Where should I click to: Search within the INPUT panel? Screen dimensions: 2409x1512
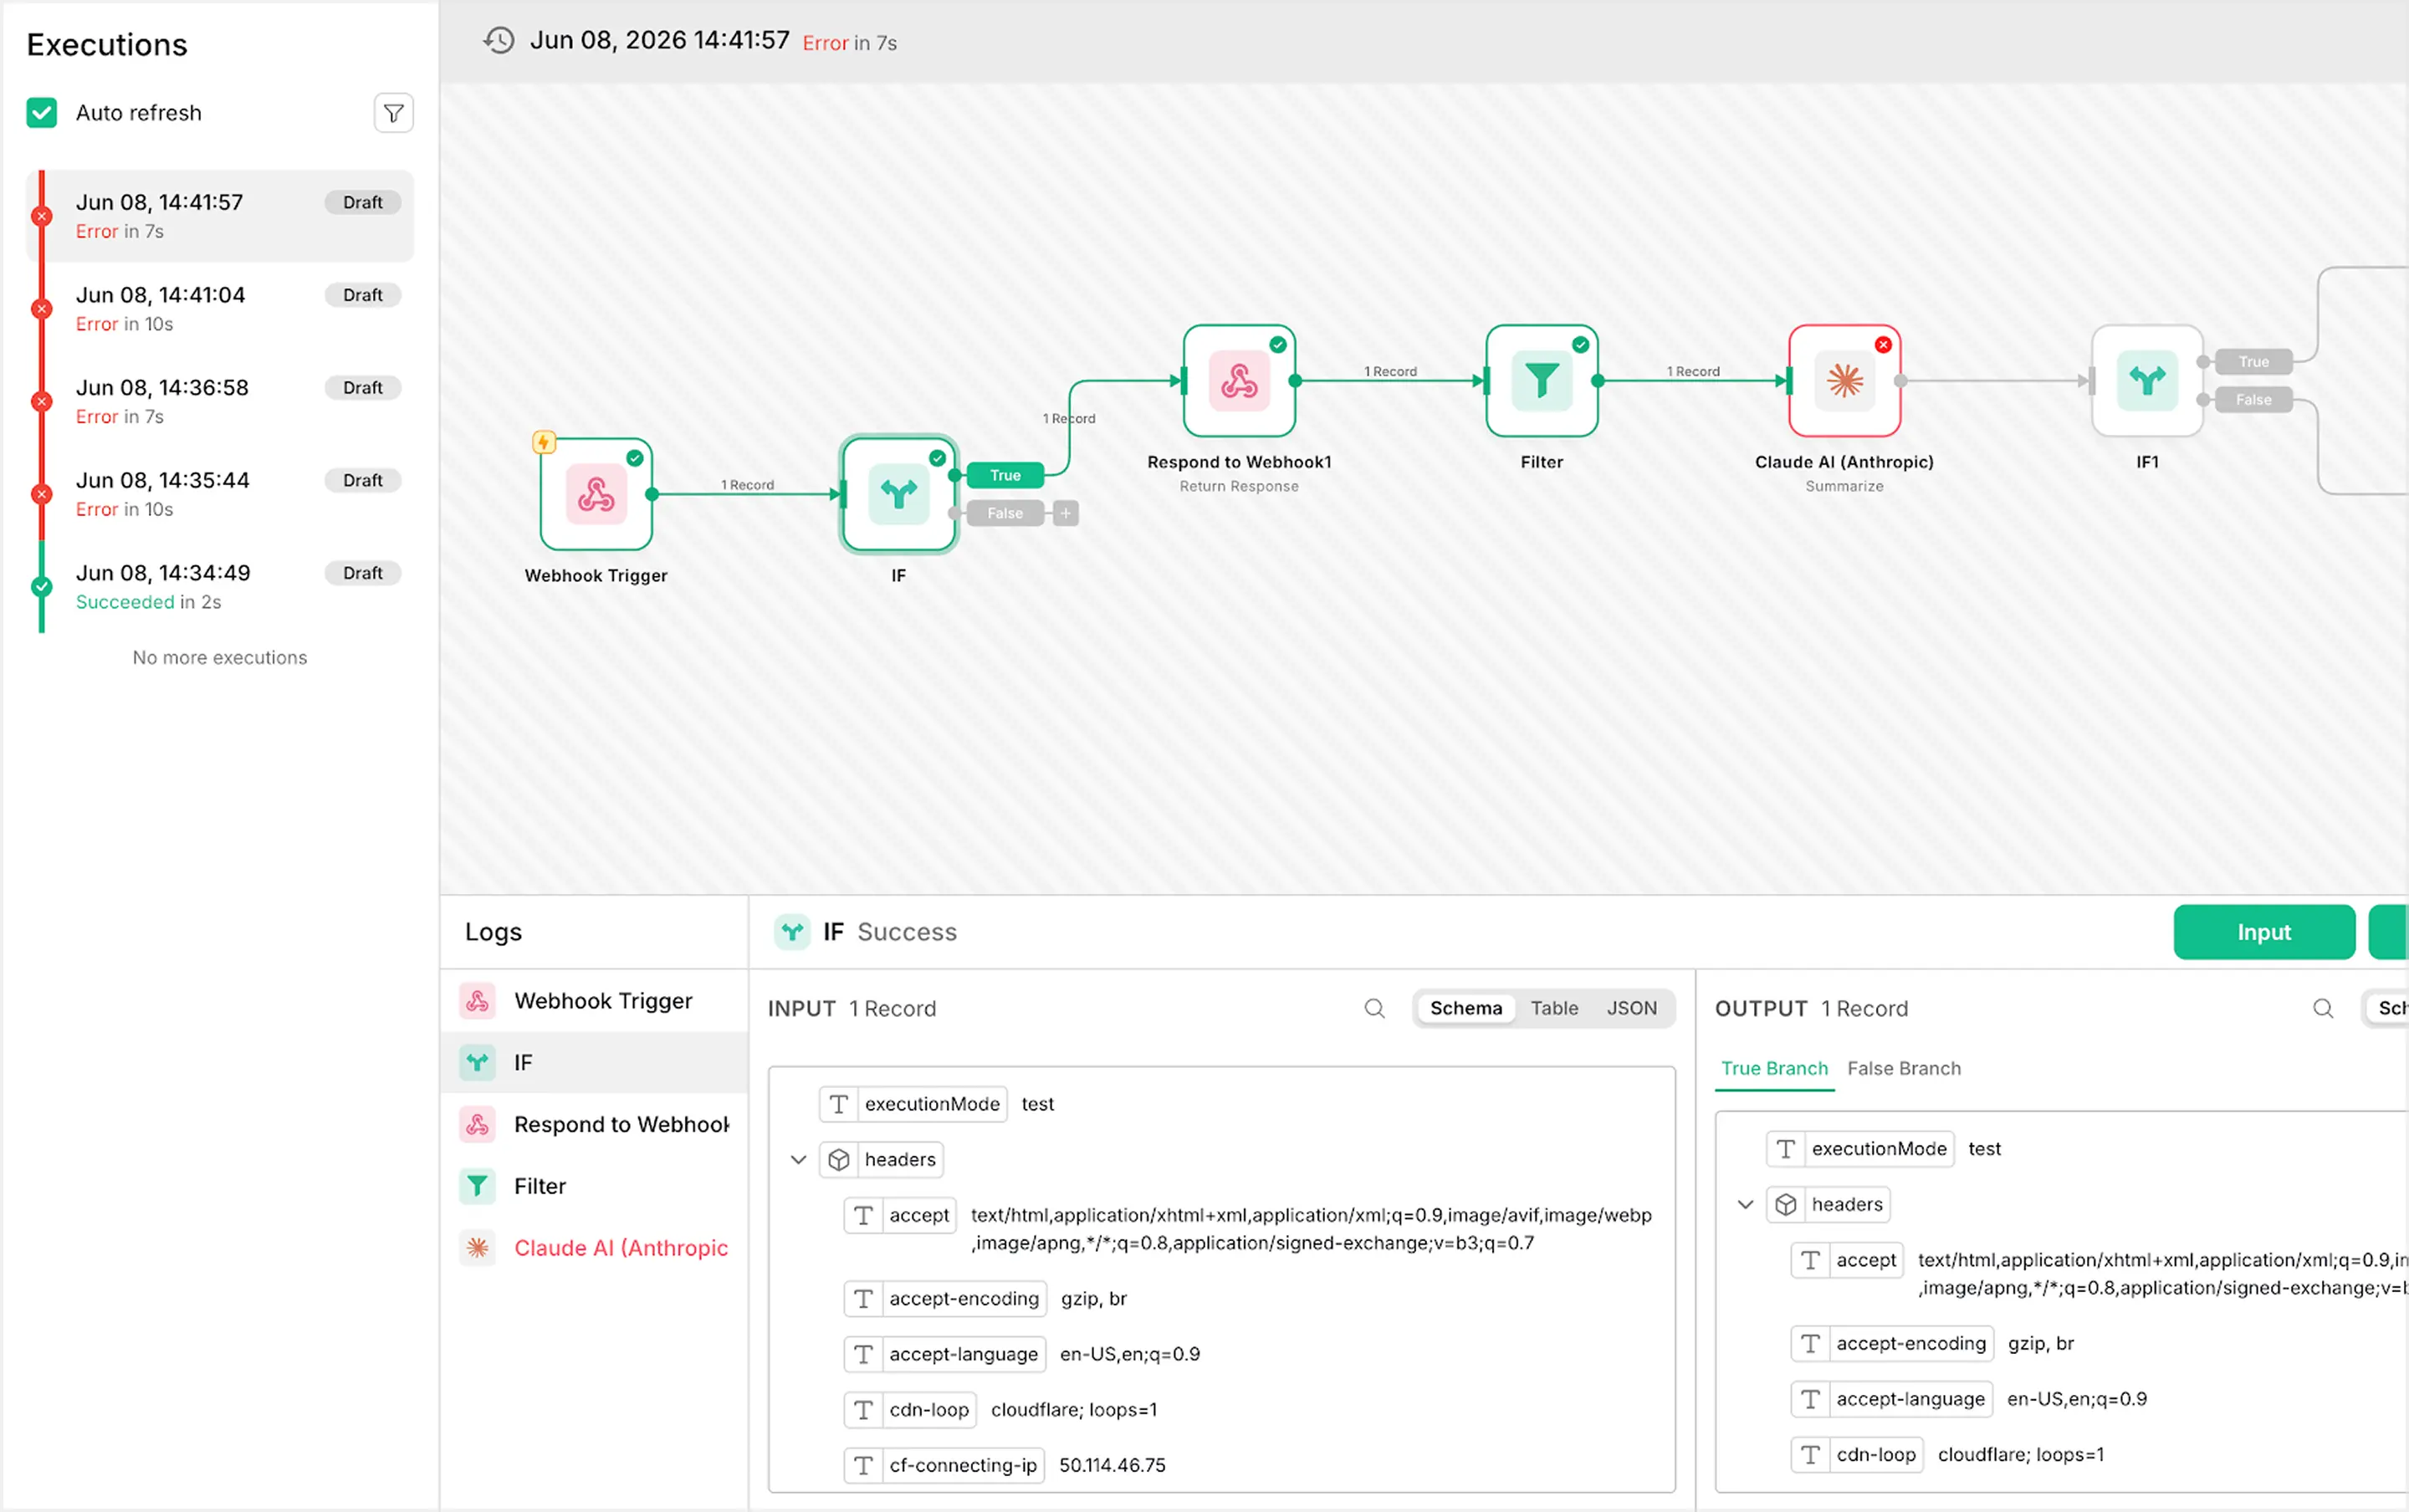point(1375,1008)
